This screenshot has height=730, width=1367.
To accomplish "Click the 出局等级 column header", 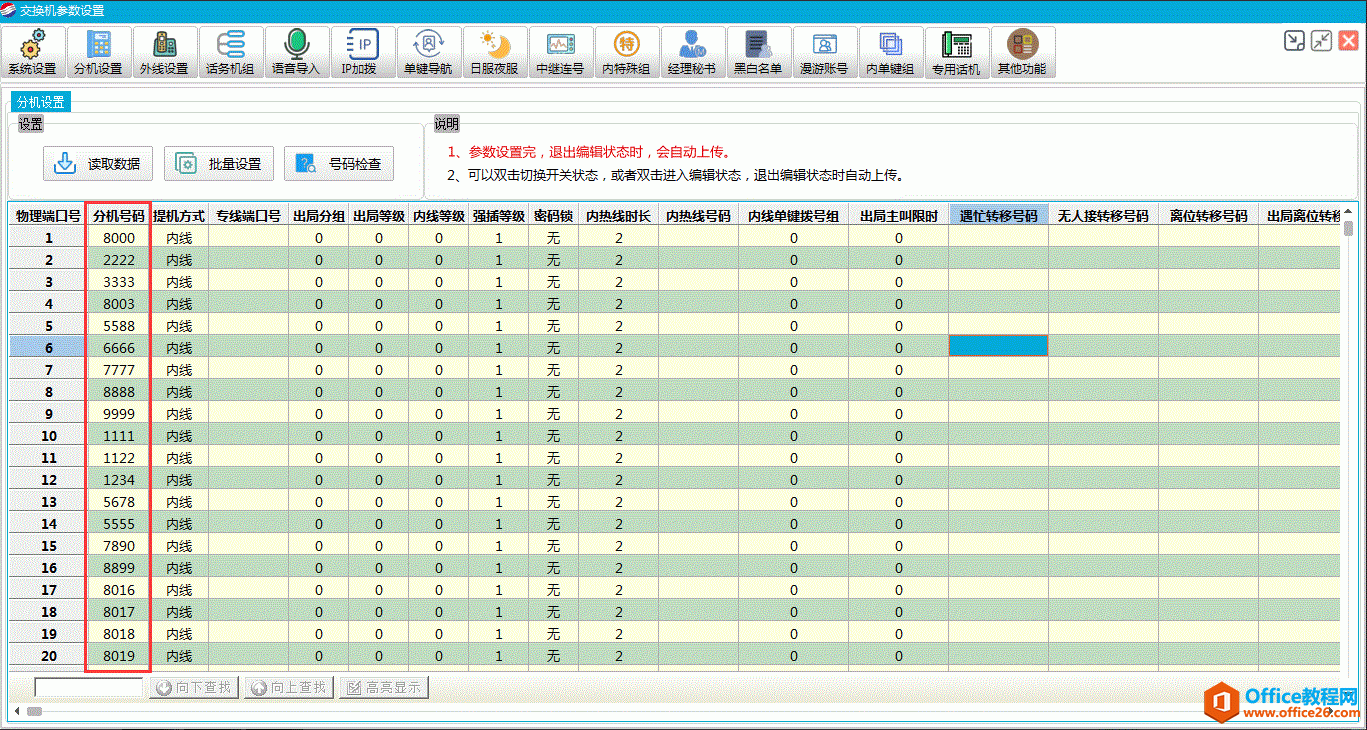I will click(379, 215).
